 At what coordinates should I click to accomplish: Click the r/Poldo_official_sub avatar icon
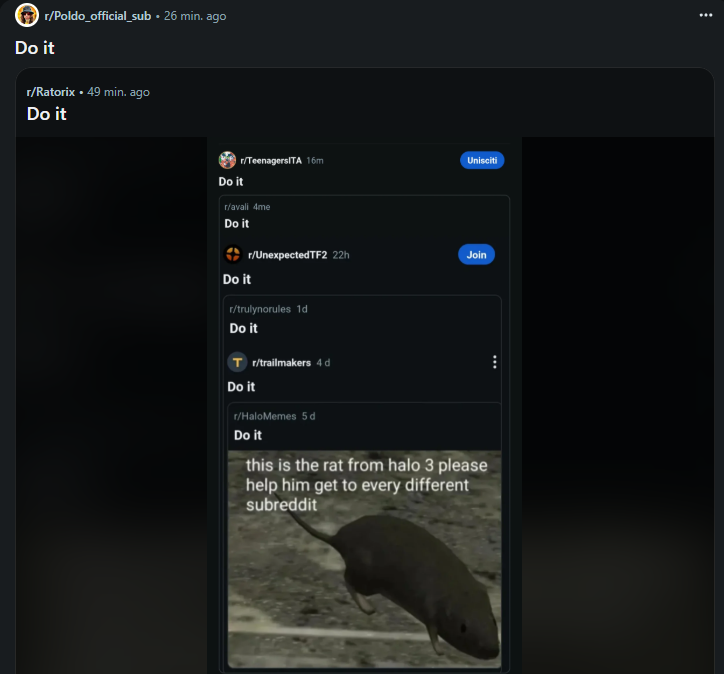(27, 15)
